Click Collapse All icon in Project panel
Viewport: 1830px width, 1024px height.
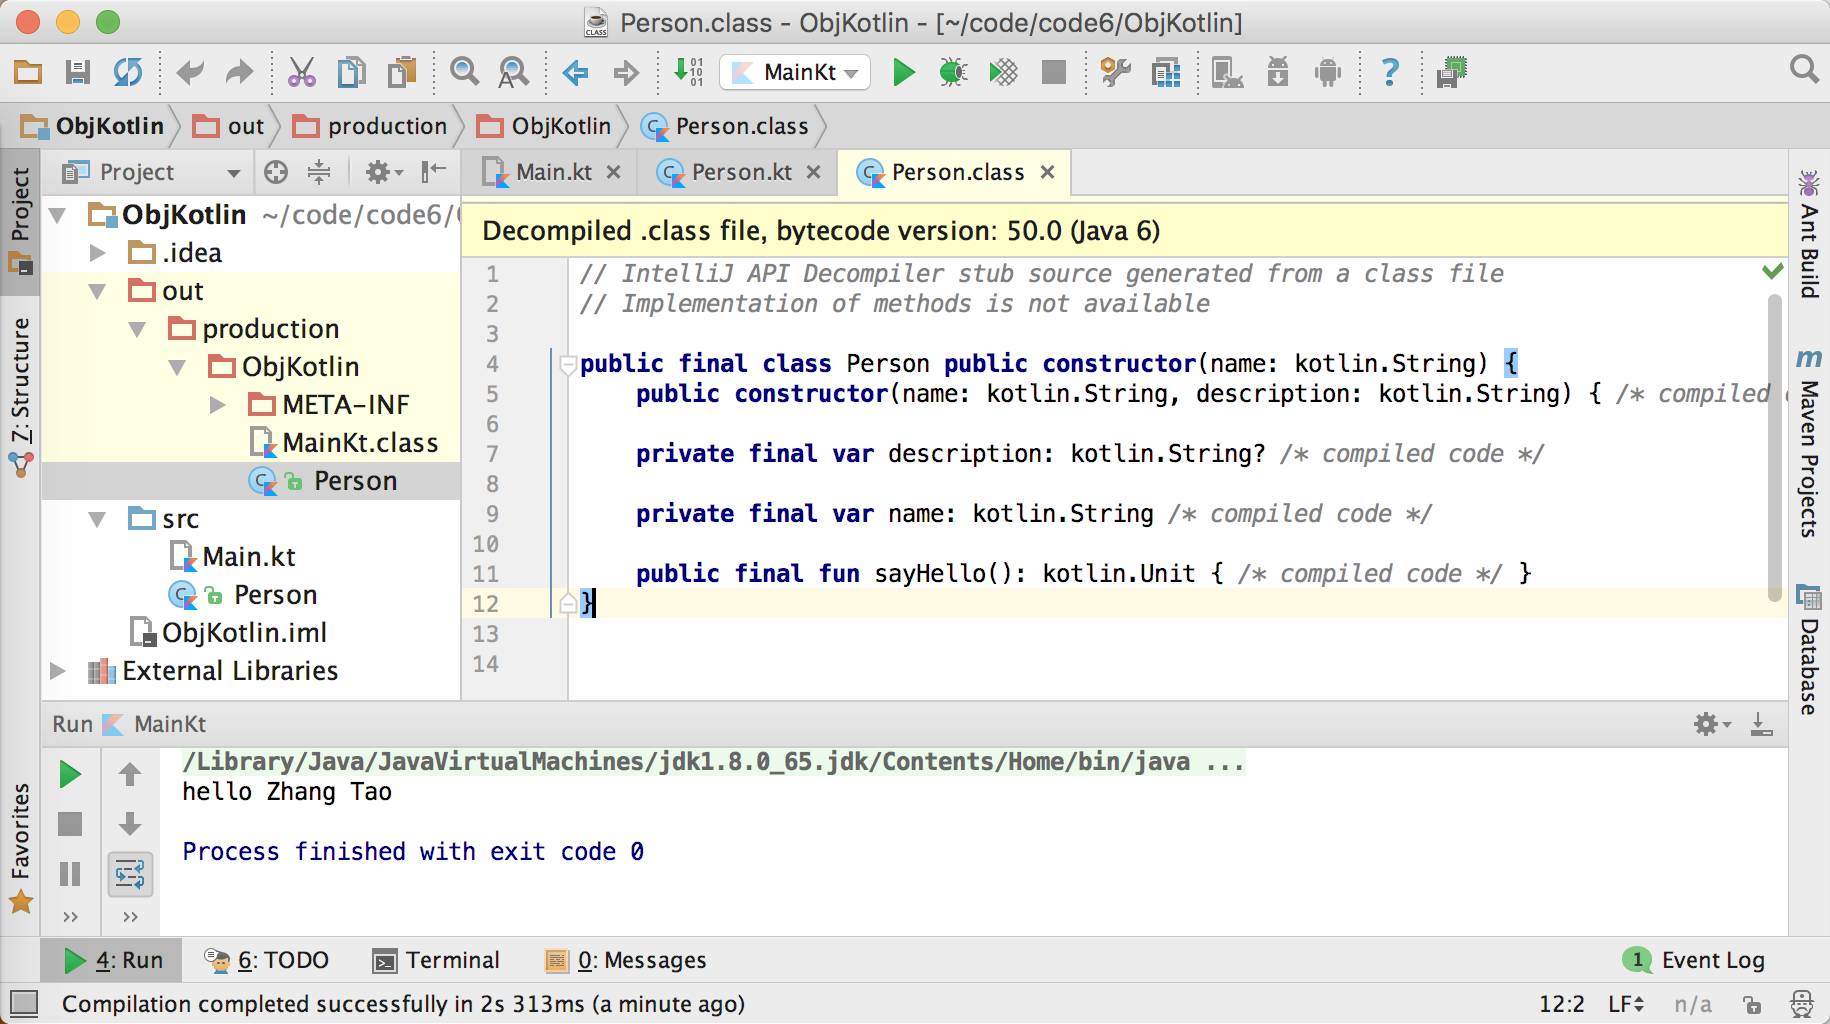tap(319, 173)
